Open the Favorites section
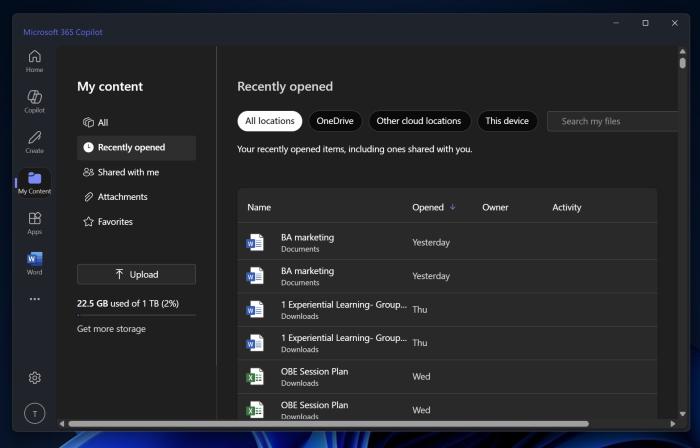Viewport: 700px width, 448px height. (114, 222)
